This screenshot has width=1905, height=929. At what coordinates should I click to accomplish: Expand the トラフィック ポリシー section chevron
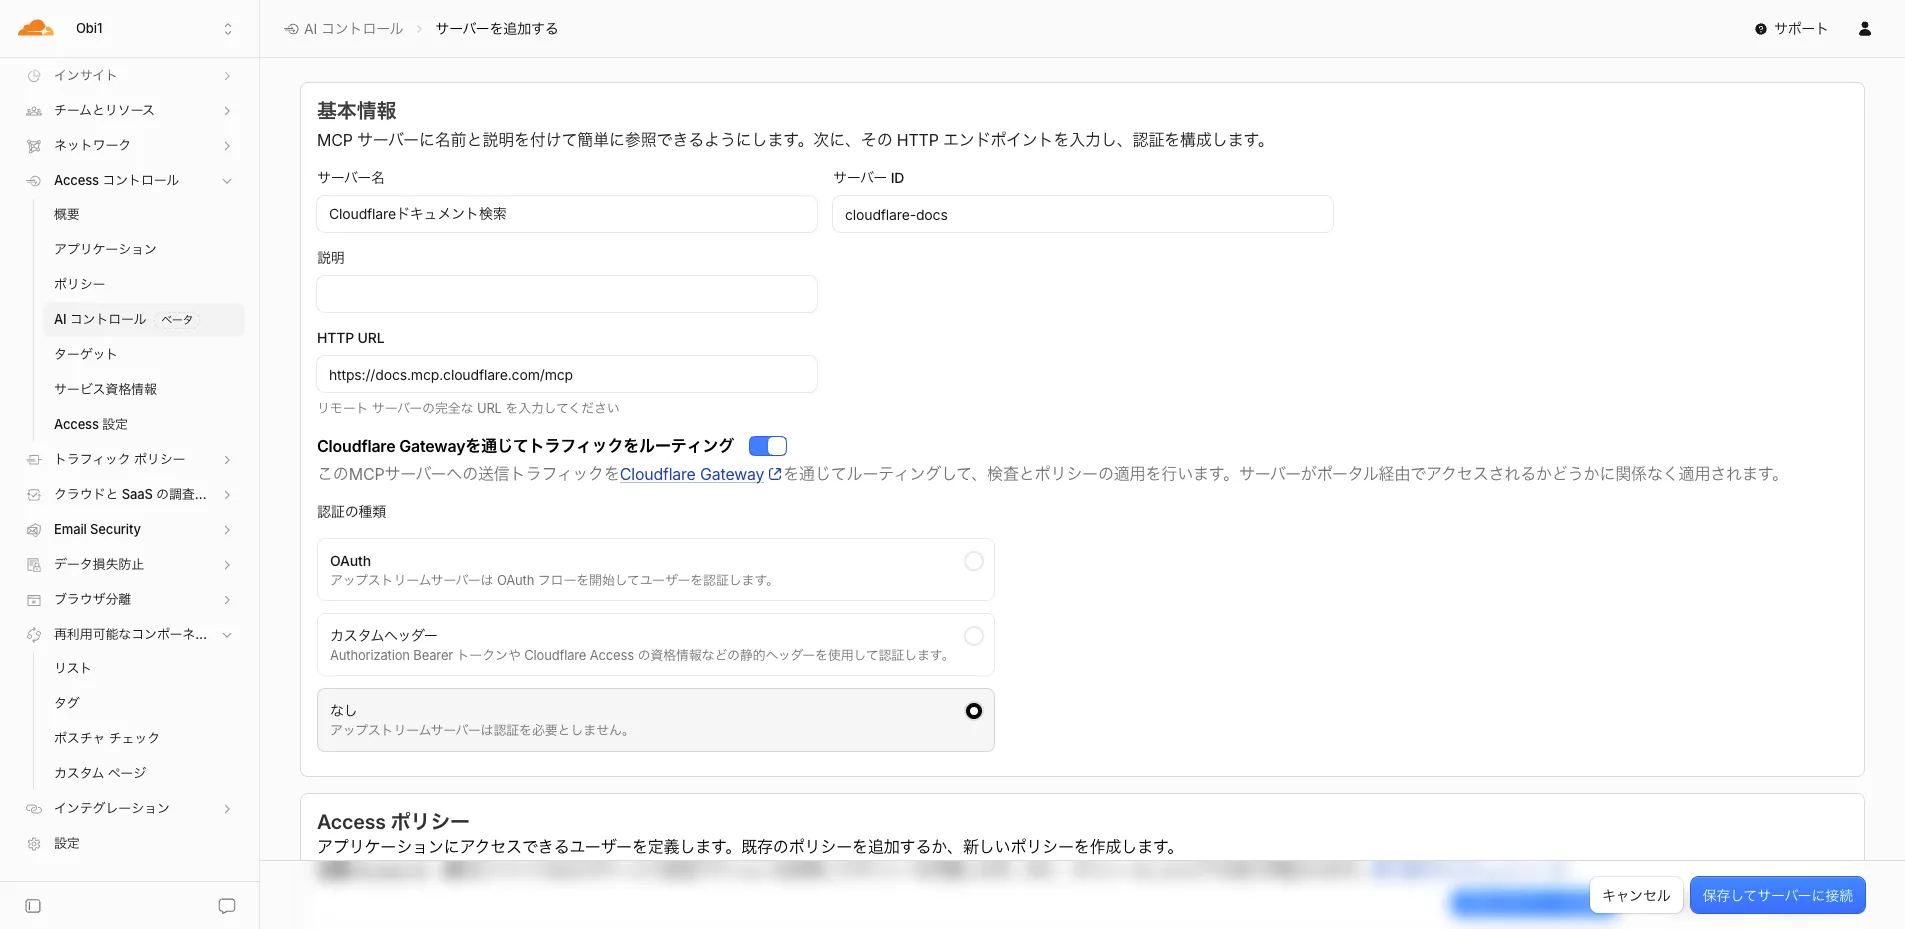(x=227, y=460)
